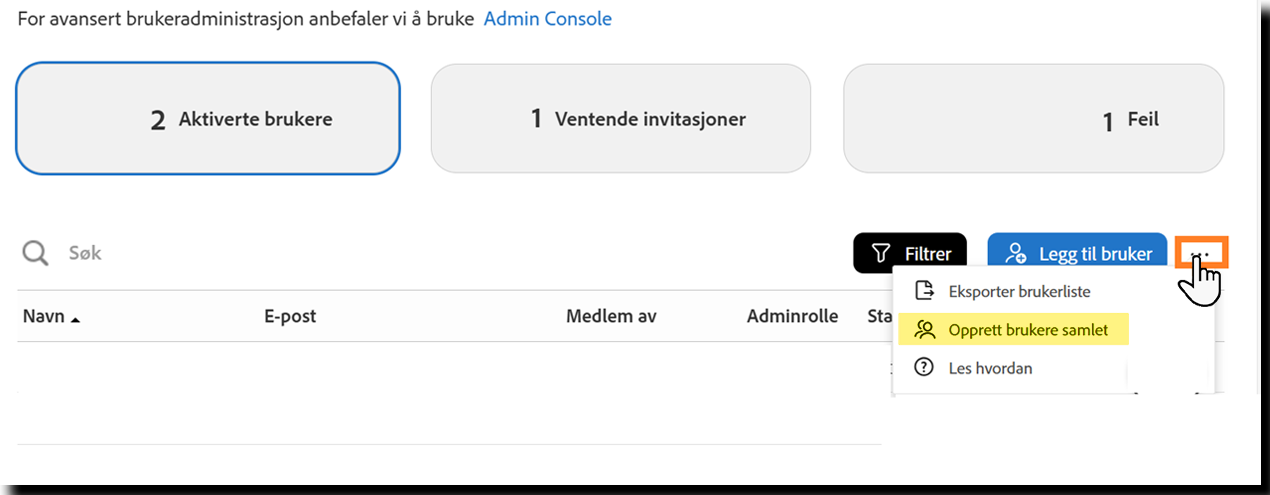Click the funnel icon on Filtrer
Screen dimensions: 1270x495
point(881,253)
